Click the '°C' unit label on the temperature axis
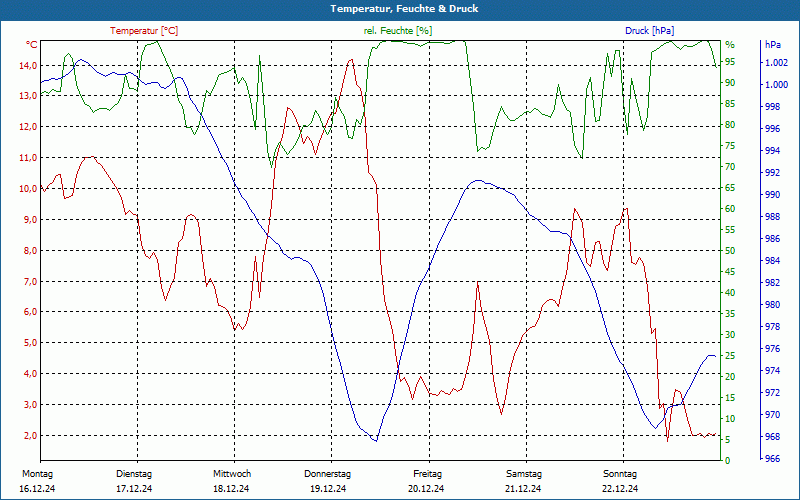 click(x=31, y=44)
